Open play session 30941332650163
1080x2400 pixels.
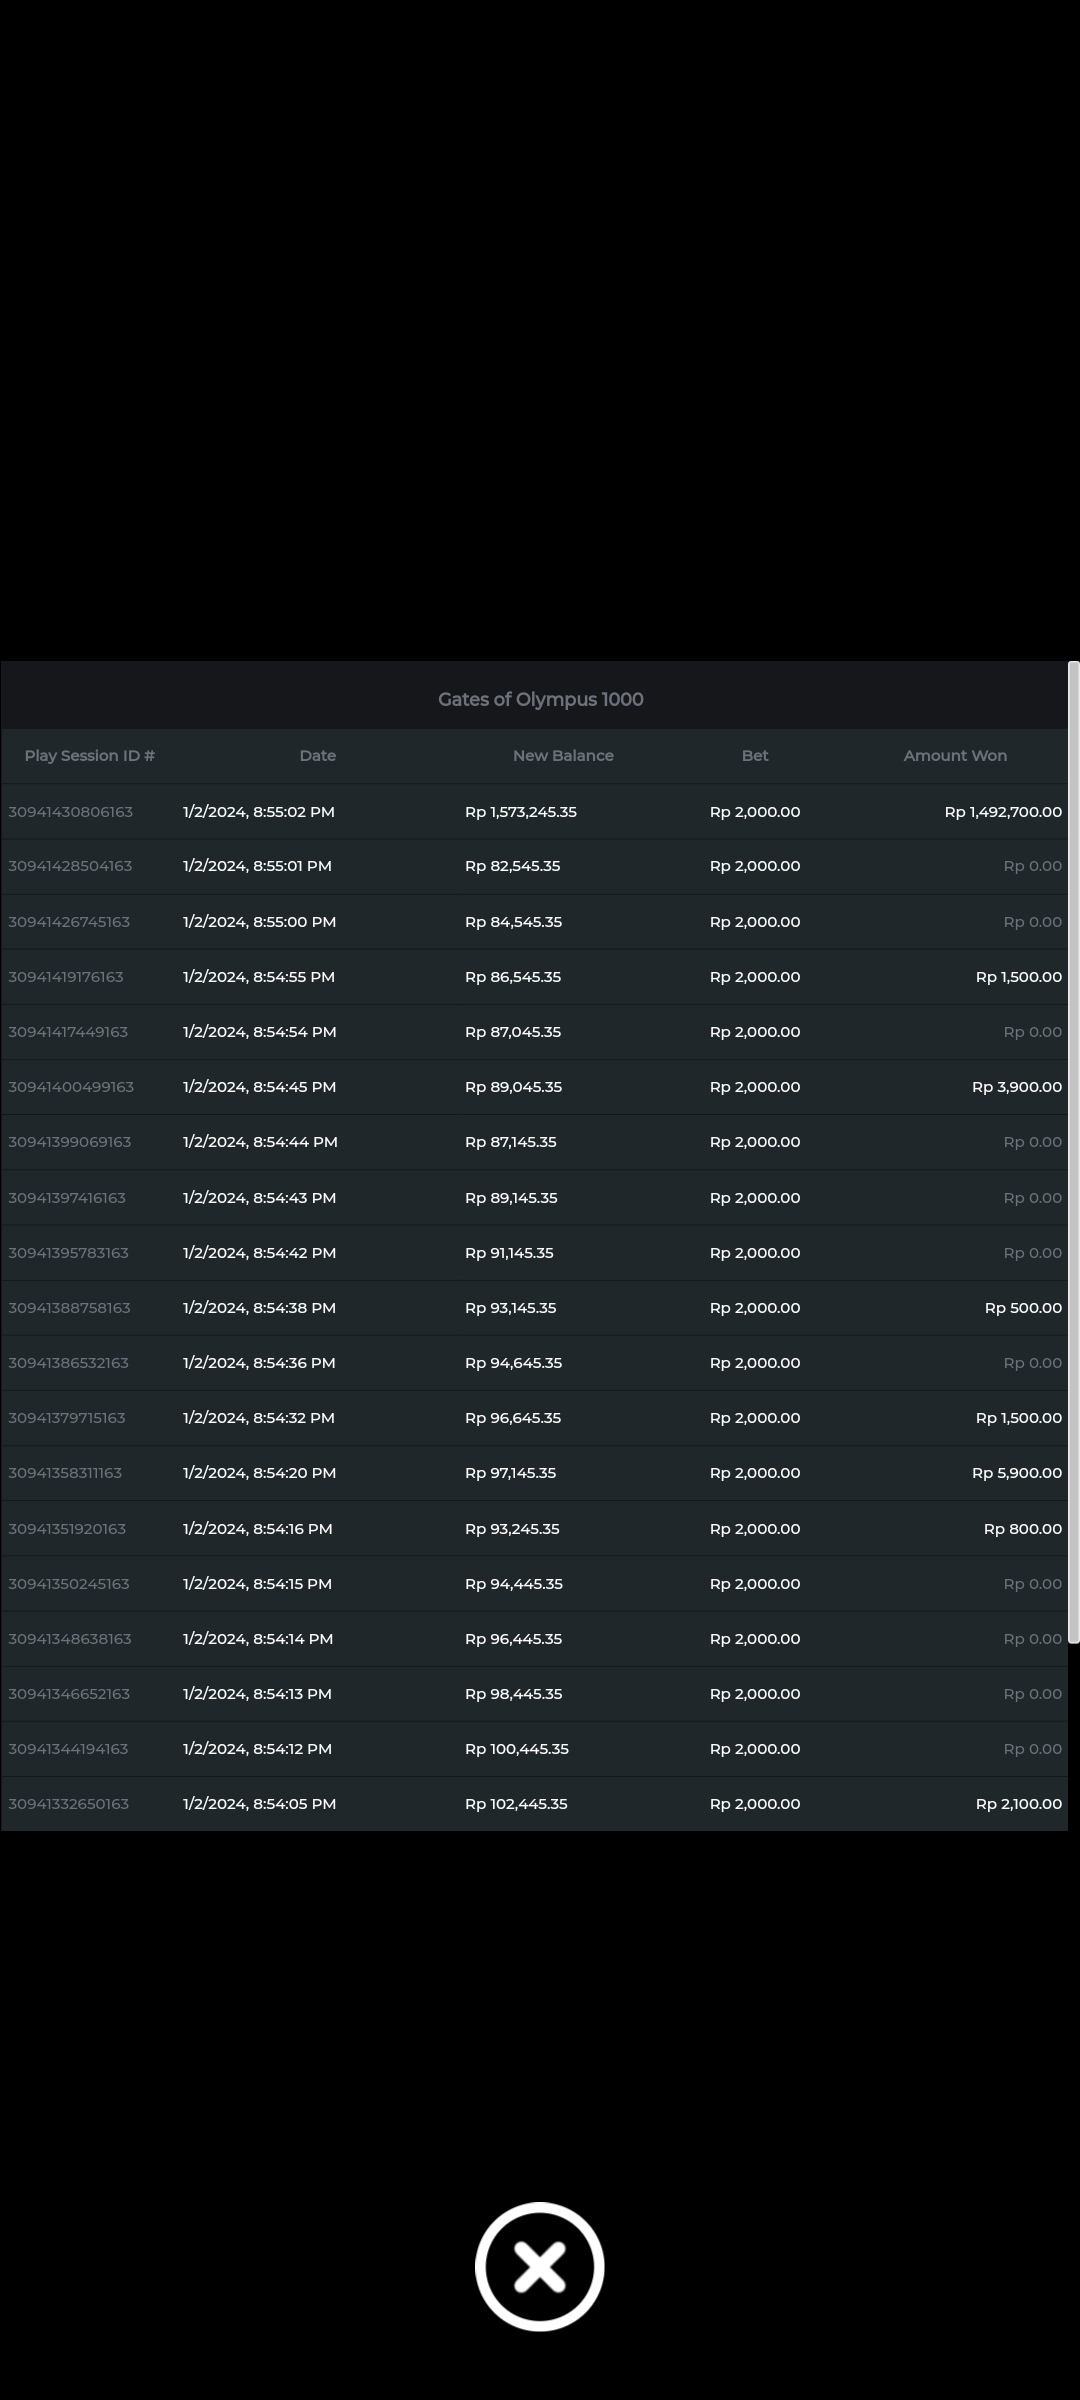[69, 1804]
